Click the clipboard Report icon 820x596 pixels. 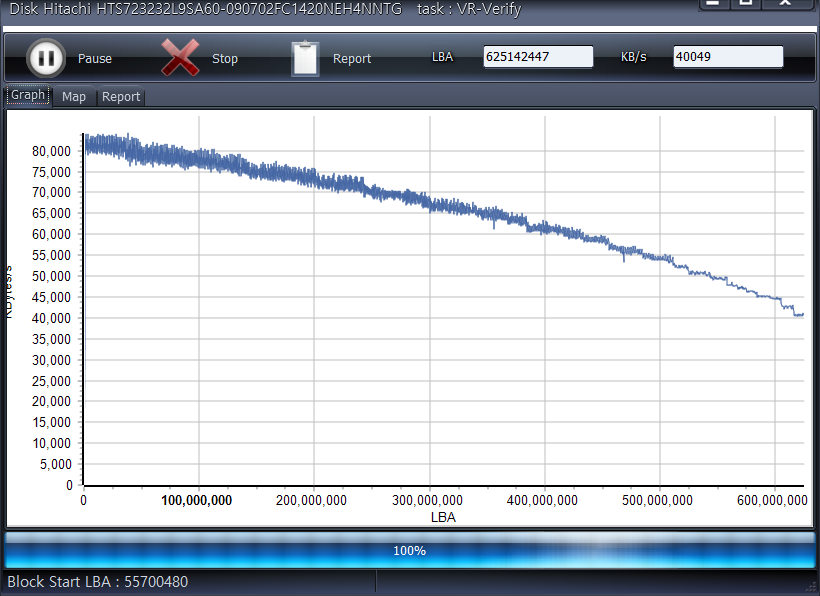pos(305,58)
